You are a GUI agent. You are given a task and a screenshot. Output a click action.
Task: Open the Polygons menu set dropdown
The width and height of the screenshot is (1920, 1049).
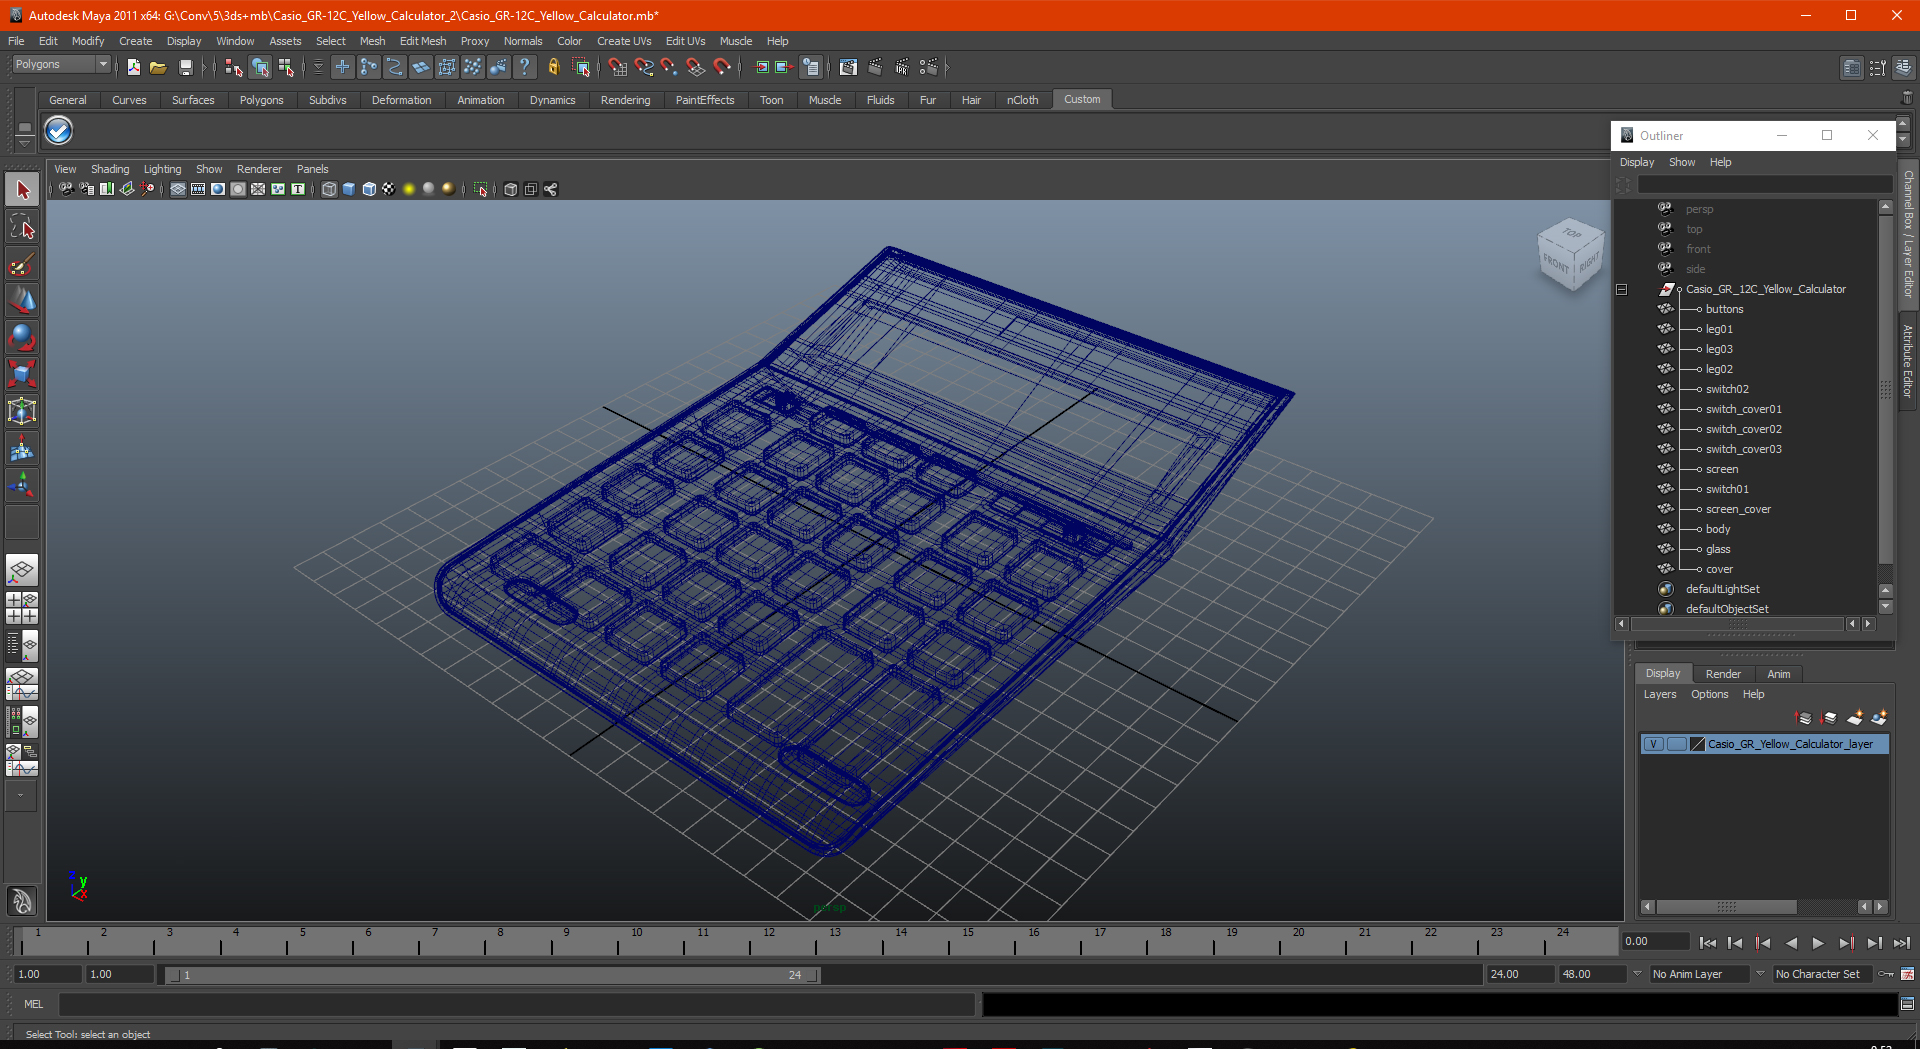pyautogui.click(x=61, y=65)
